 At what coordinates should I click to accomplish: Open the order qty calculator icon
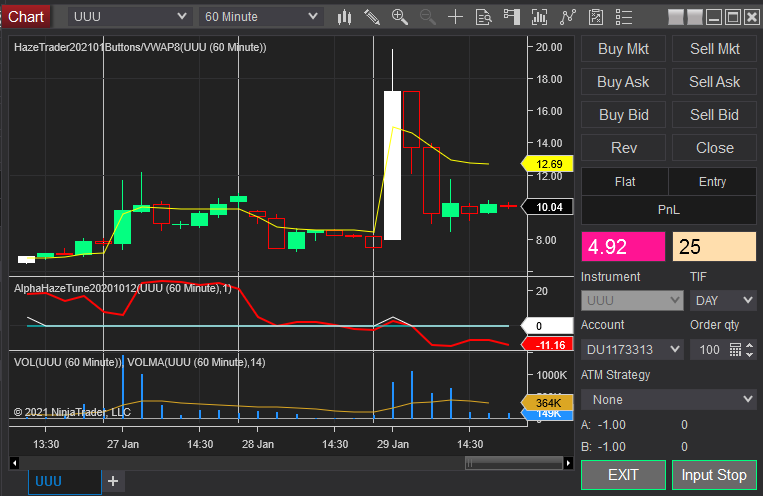[735, 349]
